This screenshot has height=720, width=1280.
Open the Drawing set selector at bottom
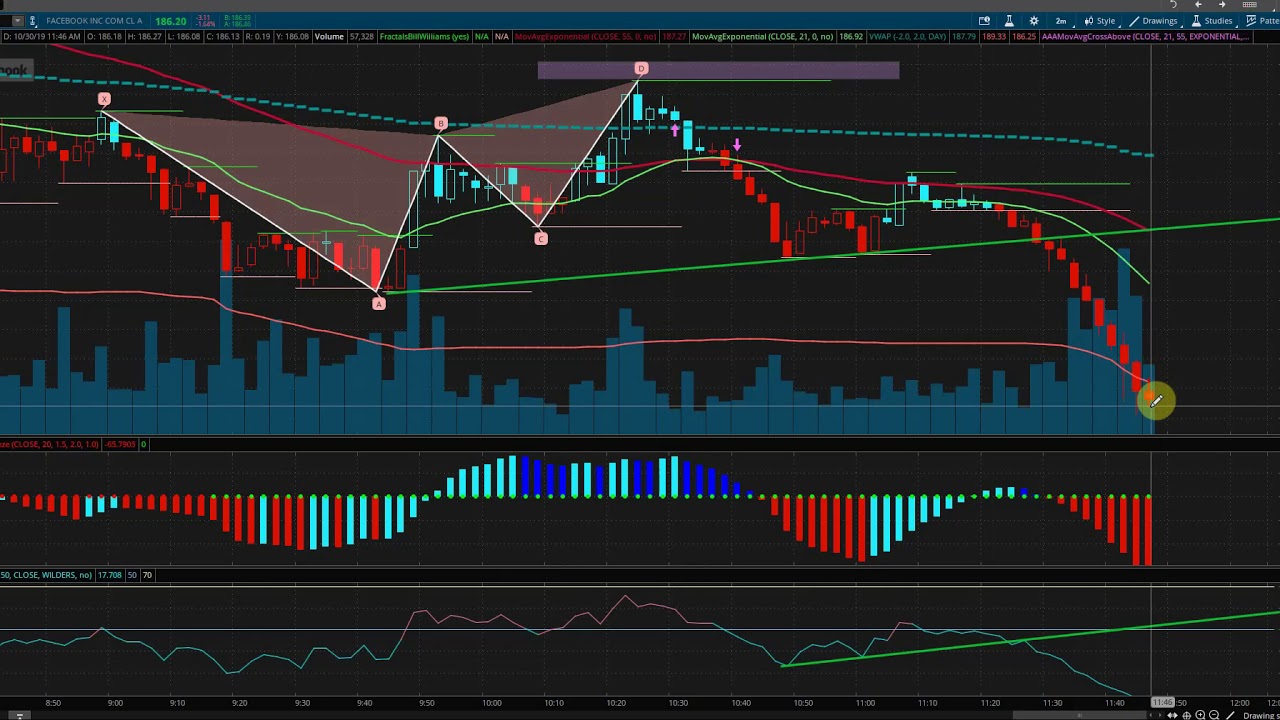coord(1261,715)
